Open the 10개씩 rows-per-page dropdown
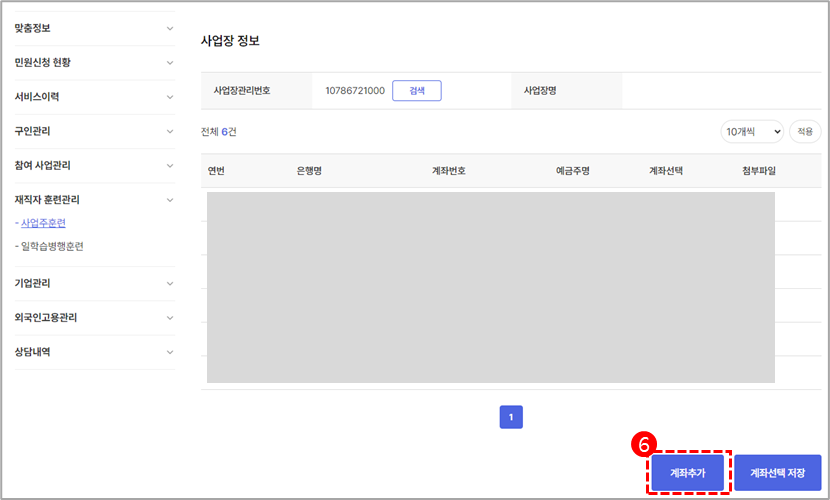 click(x=751, y=132)
